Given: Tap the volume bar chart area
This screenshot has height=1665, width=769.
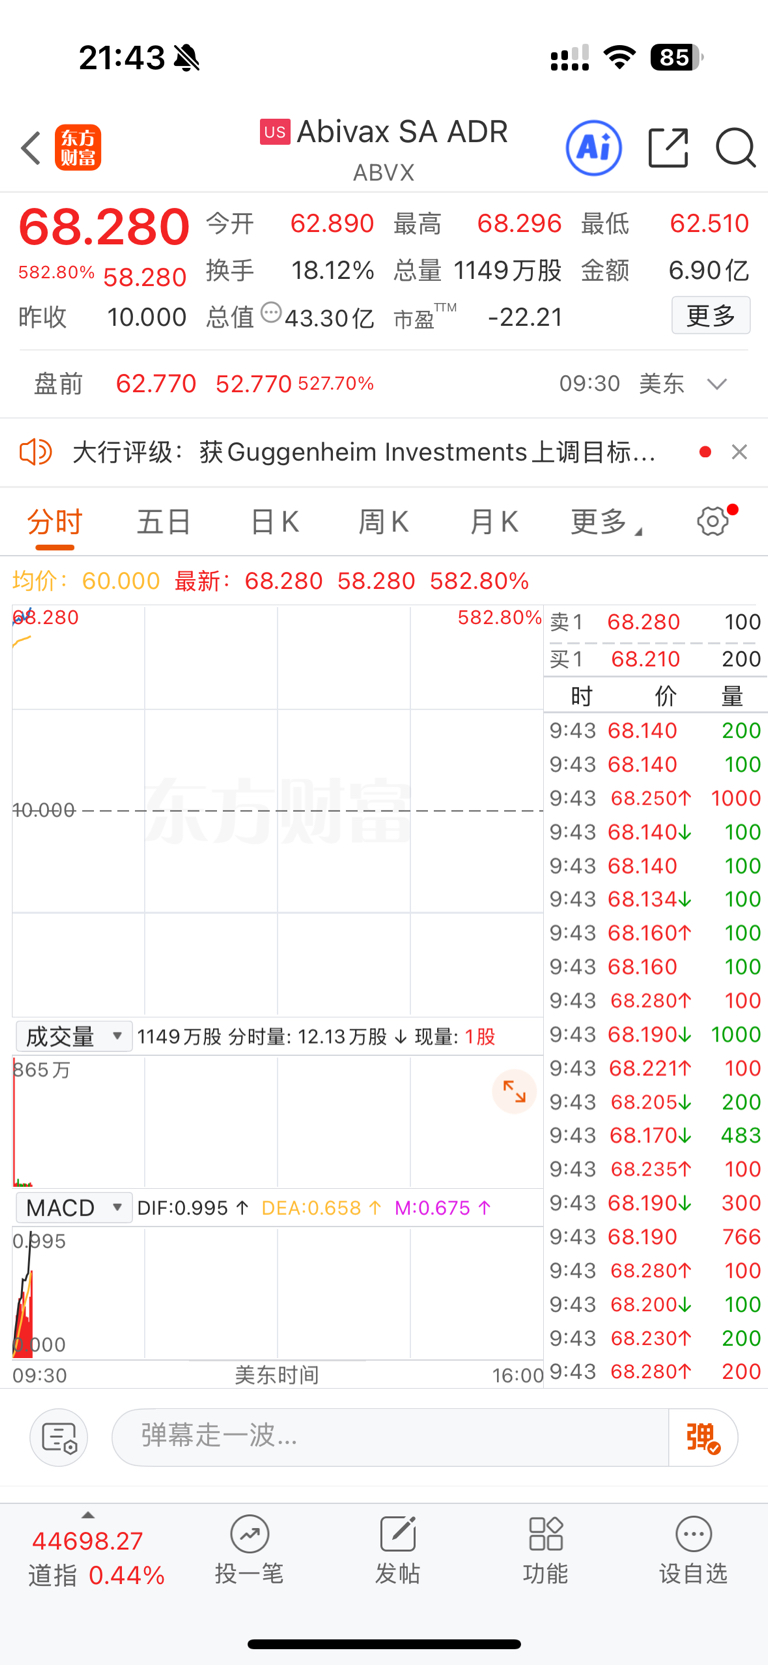Looking at the screenshot, I should coord(278,1122).
